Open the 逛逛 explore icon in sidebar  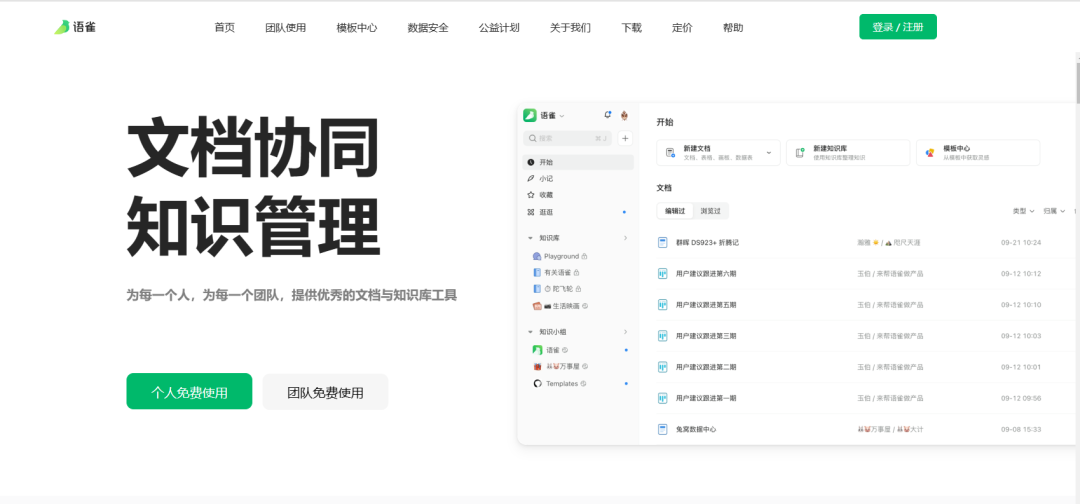pos(531,212)
